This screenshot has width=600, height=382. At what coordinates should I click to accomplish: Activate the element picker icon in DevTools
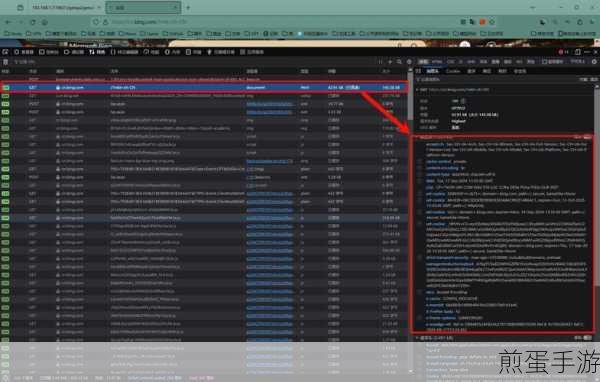[x=5, y=52]
